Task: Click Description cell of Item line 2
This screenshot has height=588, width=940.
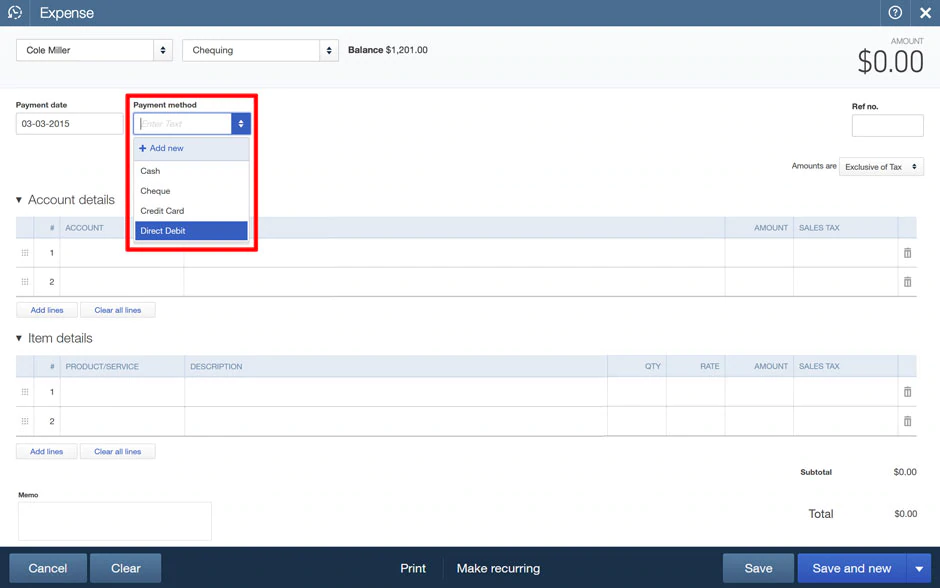Action: 396,421
